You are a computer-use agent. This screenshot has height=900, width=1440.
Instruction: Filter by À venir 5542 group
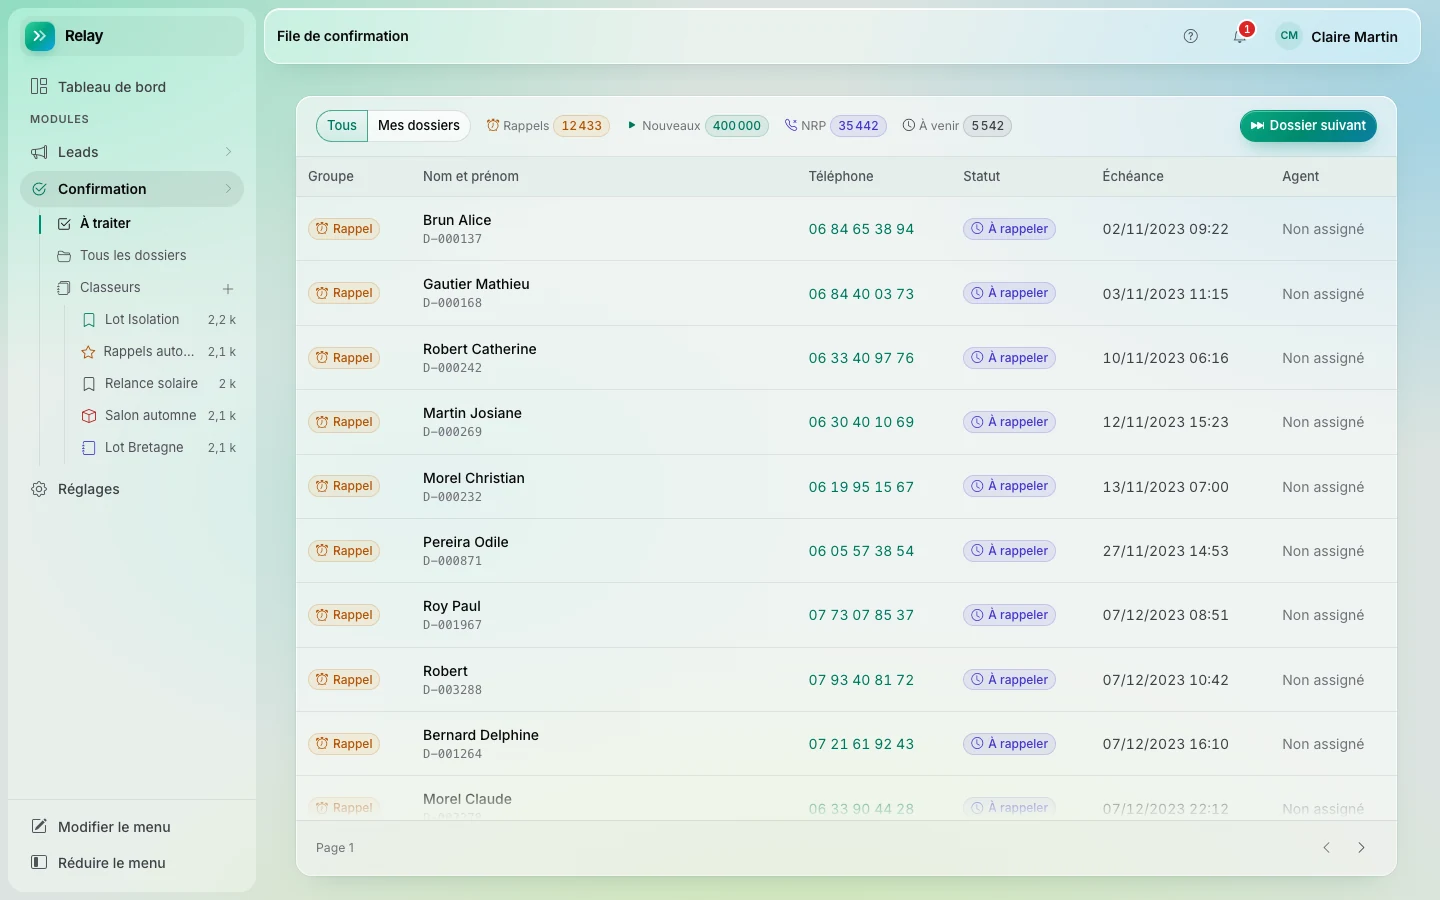[956, 126]
